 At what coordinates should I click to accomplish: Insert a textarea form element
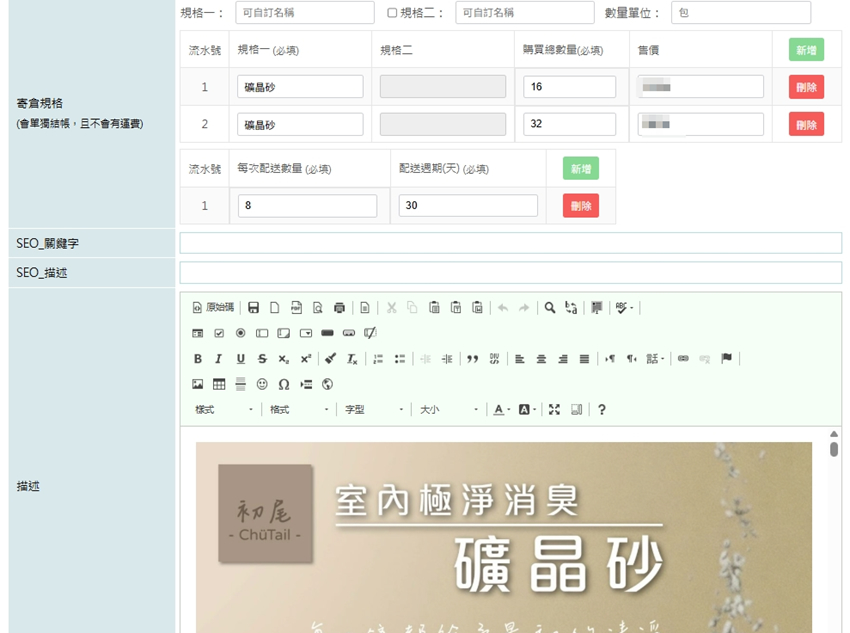(x=284, y=333)
